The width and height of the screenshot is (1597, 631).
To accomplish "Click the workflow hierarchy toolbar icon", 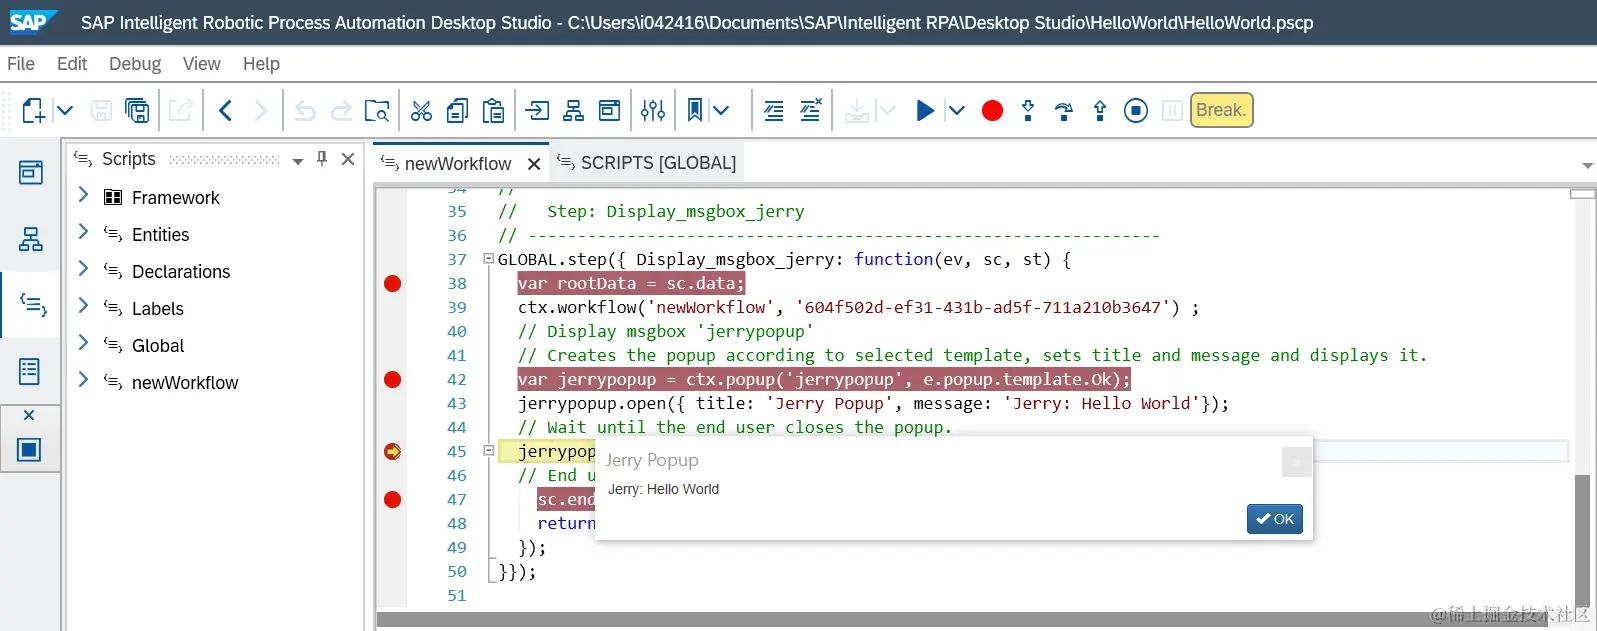I will click(573, 110).
